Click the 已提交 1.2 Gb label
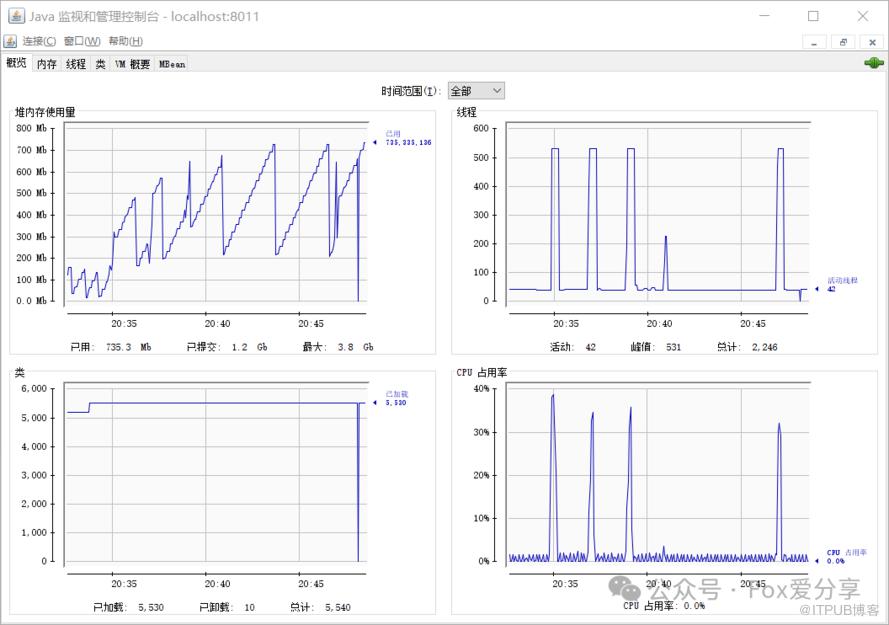The image size is (889, 625). pyautogui.click(x=227, y=347)
